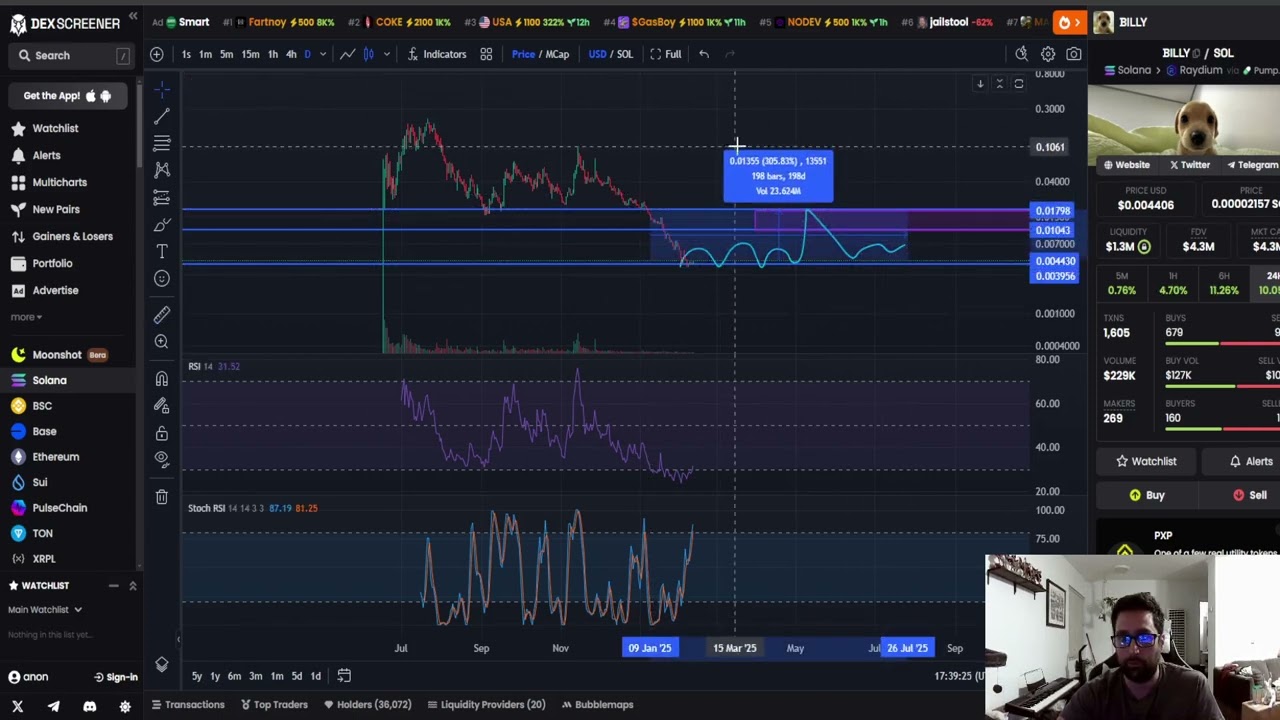The height and width of the screenshot is (720, 1280).
Task: Toggle magnet mode for drawings
Action: pos(162,379)
